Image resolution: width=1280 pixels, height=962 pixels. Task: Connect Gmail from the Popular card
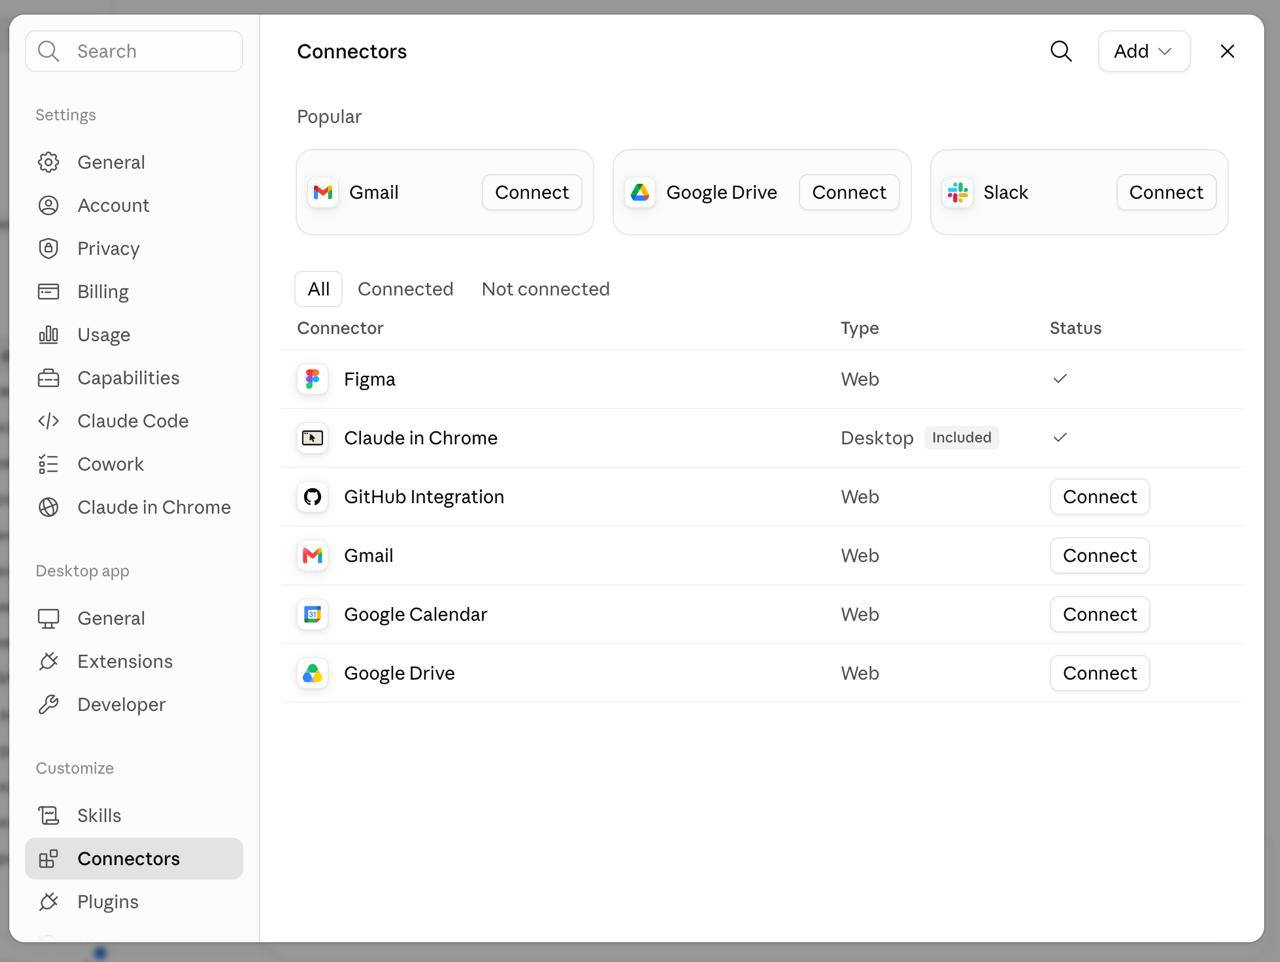tap(532, 192)
